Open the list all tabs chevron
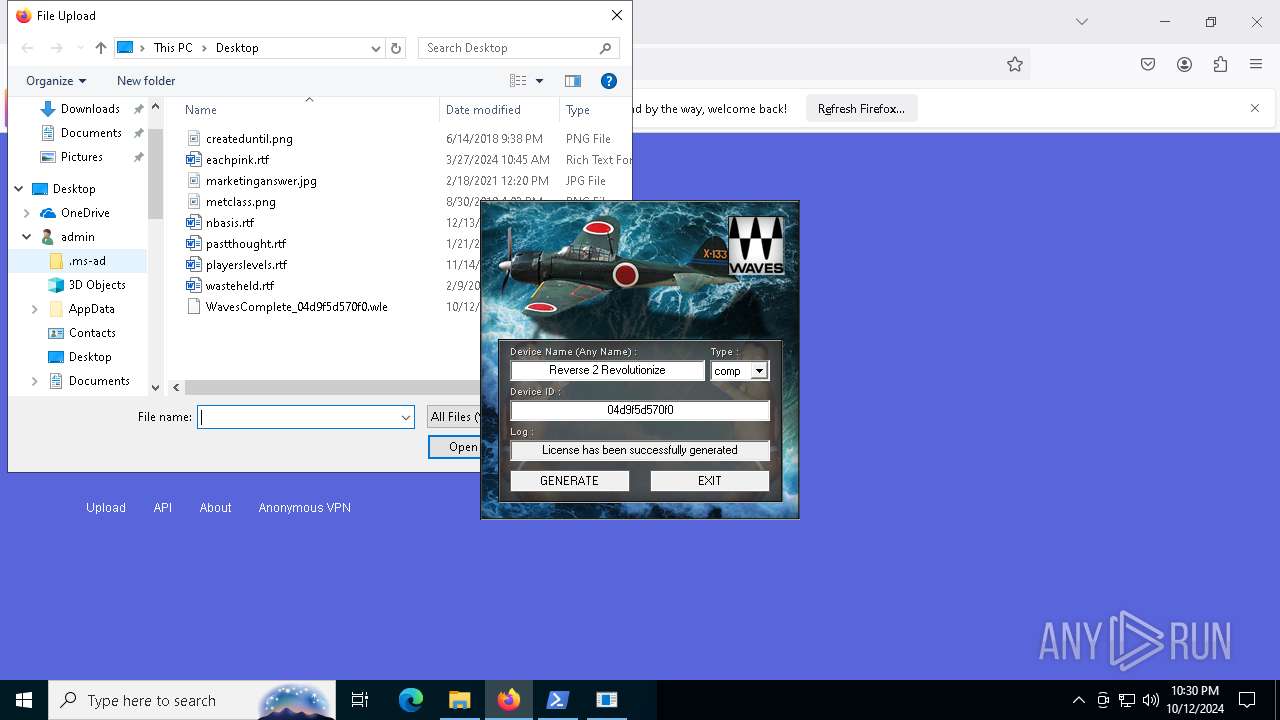This screenshot has height=720, width=1280. (x=1081, y=22)
